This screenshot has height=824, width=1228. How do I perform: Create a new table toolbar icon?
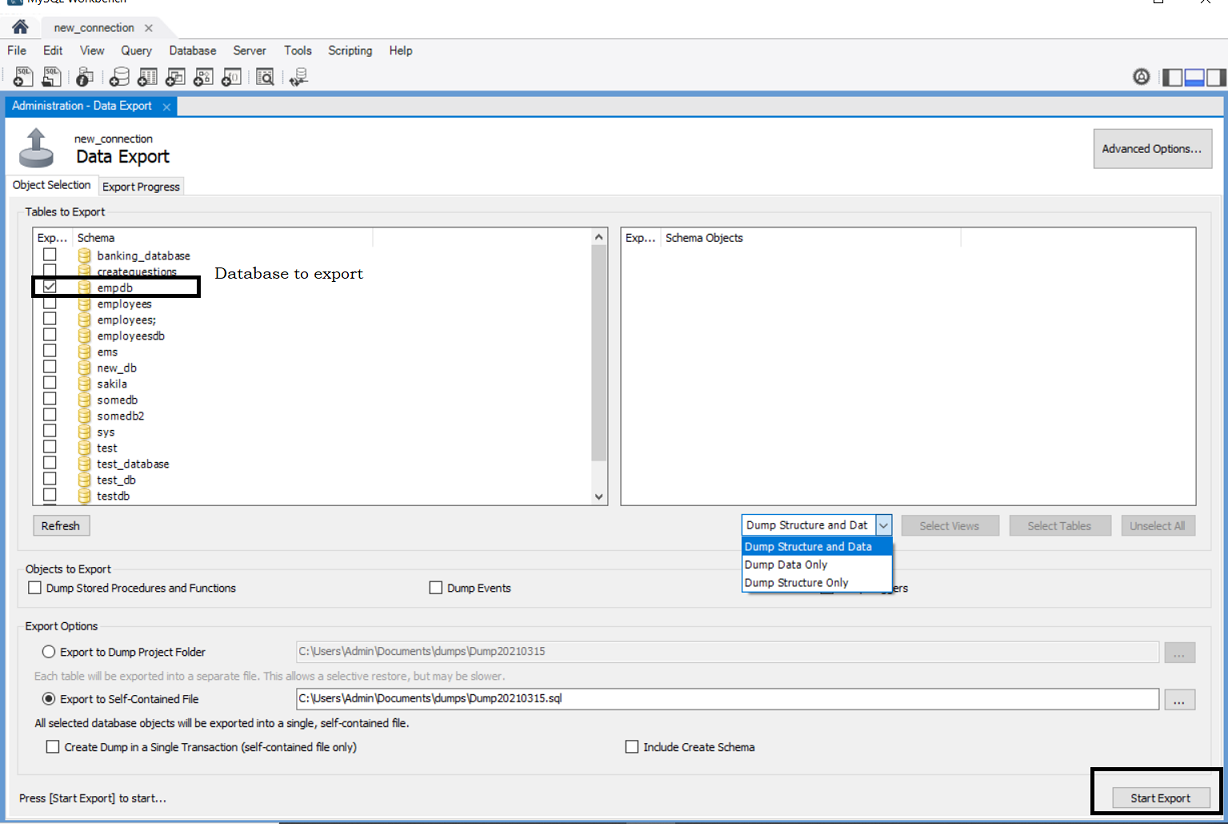click(148, 76)
